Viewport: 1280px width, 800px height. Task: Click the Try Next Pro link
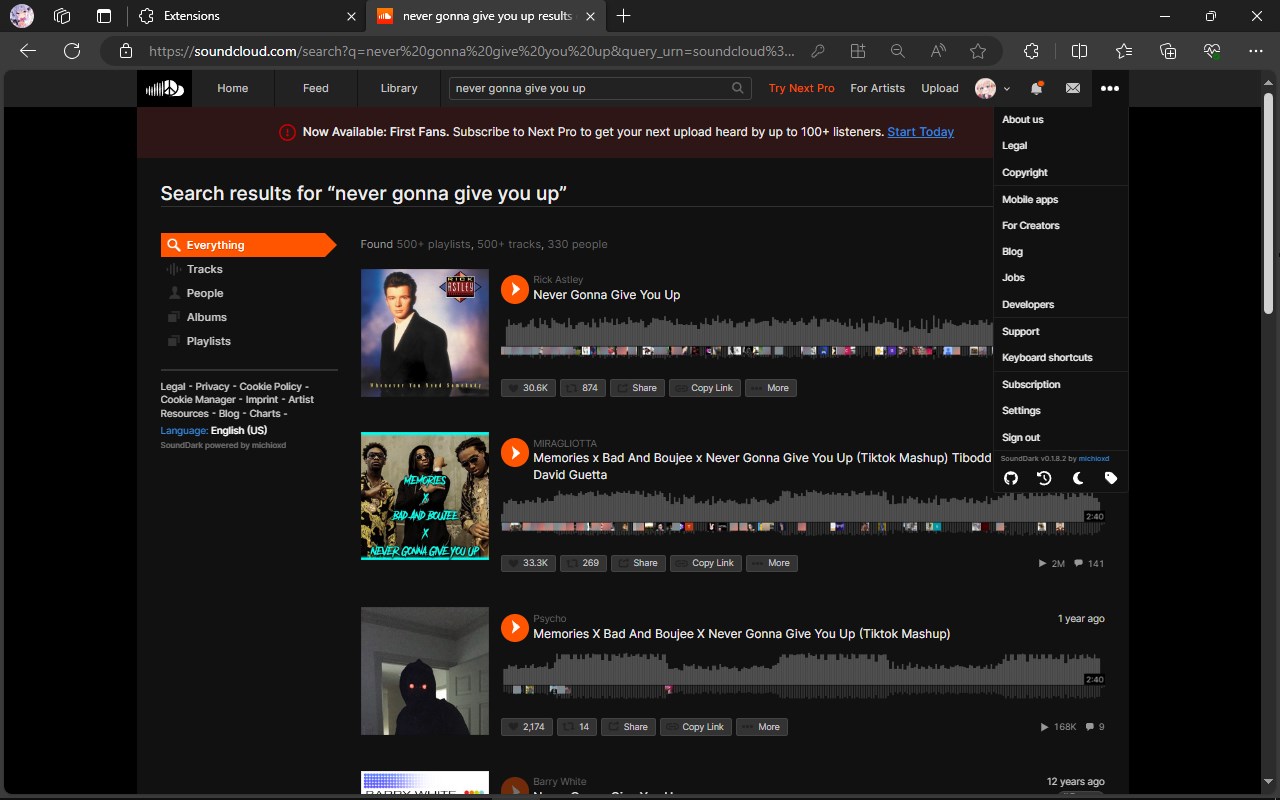click(801, 88)
